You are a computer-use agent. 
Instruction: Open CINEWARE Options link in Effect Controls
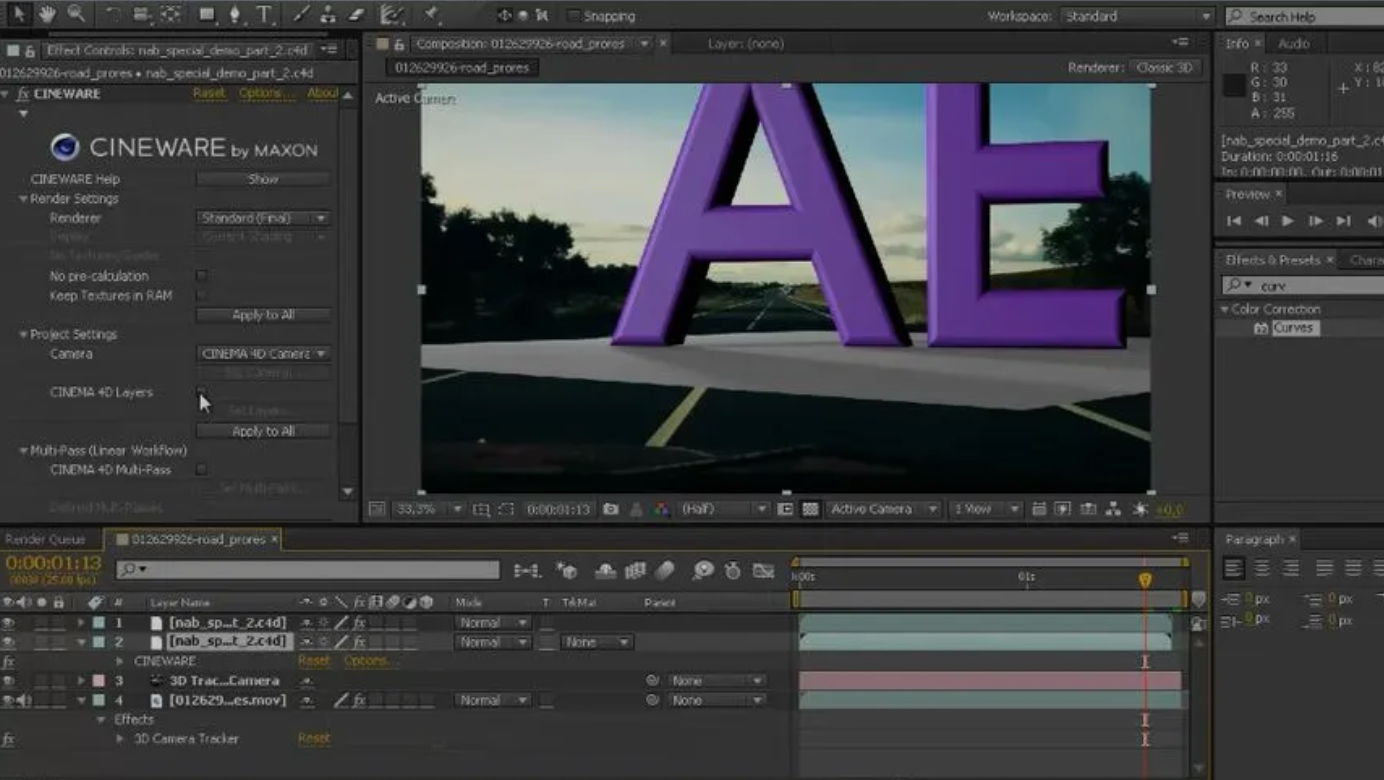point(266,93)
